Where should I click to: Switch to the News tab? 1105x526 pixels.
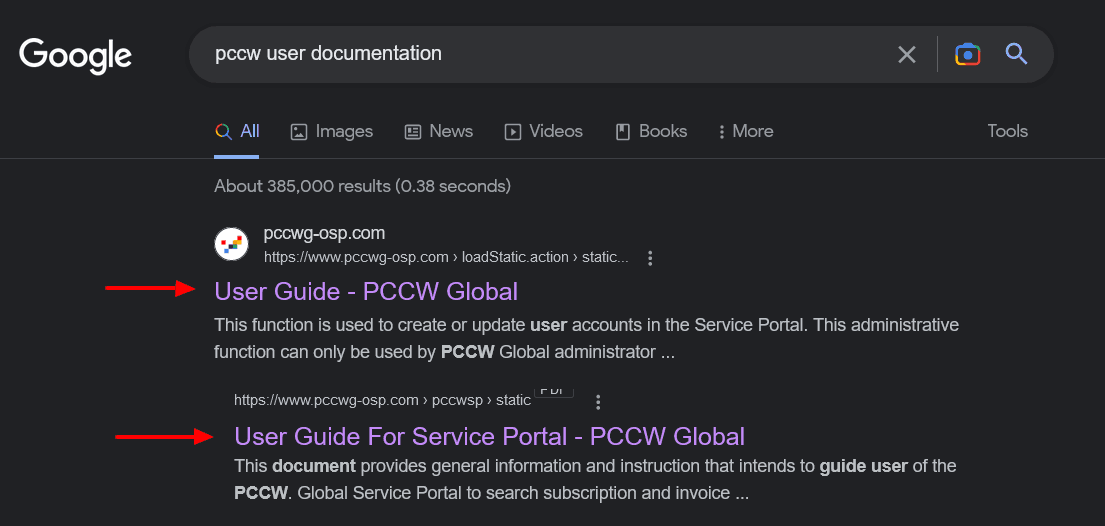pos(438,132)
